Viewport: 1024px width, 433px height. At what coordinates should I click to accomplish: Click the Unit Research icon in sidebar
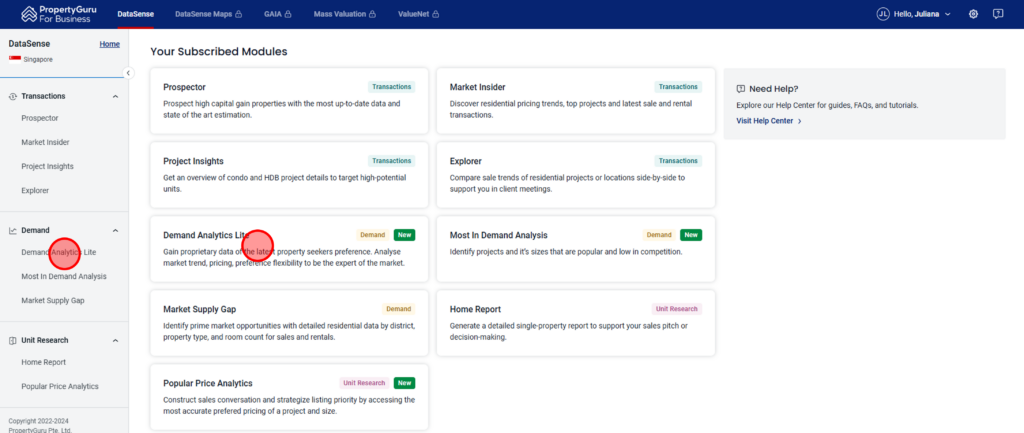click(x=12, y=340)
